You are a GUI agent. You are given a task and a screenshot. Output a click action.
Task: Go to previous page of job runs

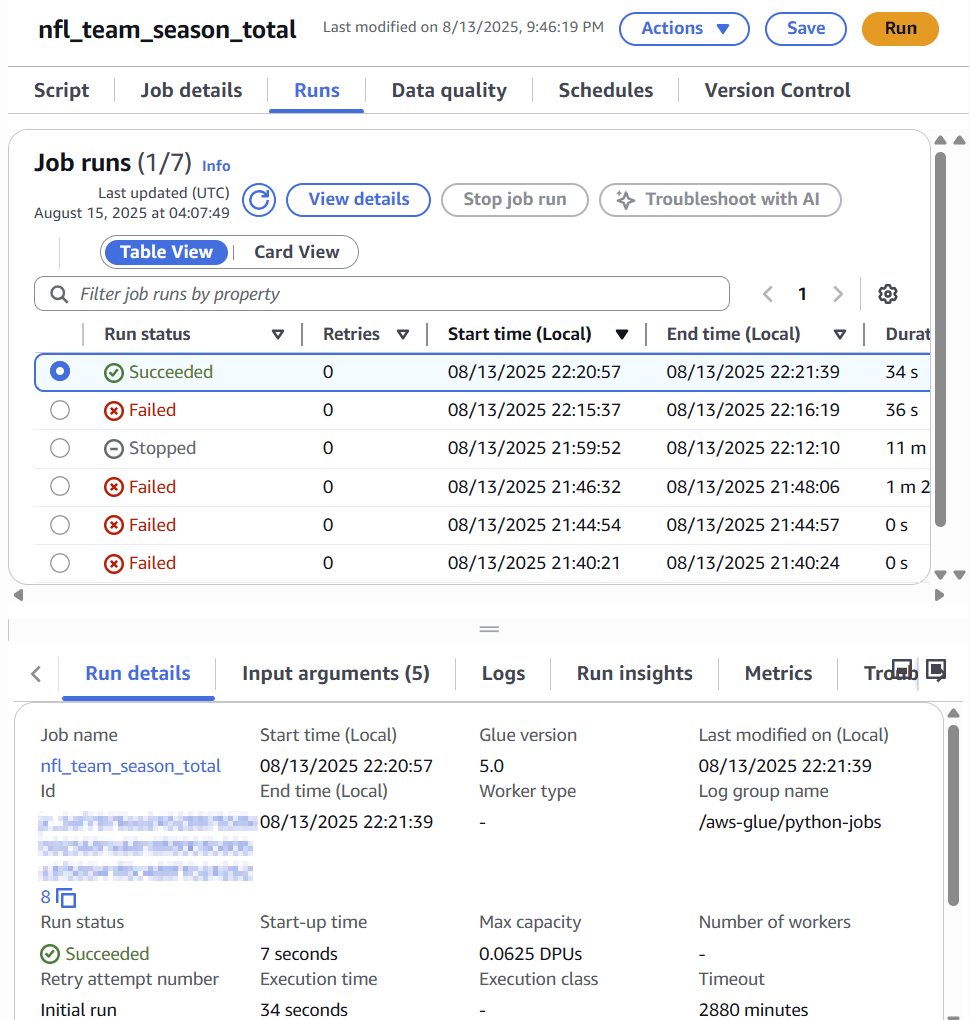(768, 294)
